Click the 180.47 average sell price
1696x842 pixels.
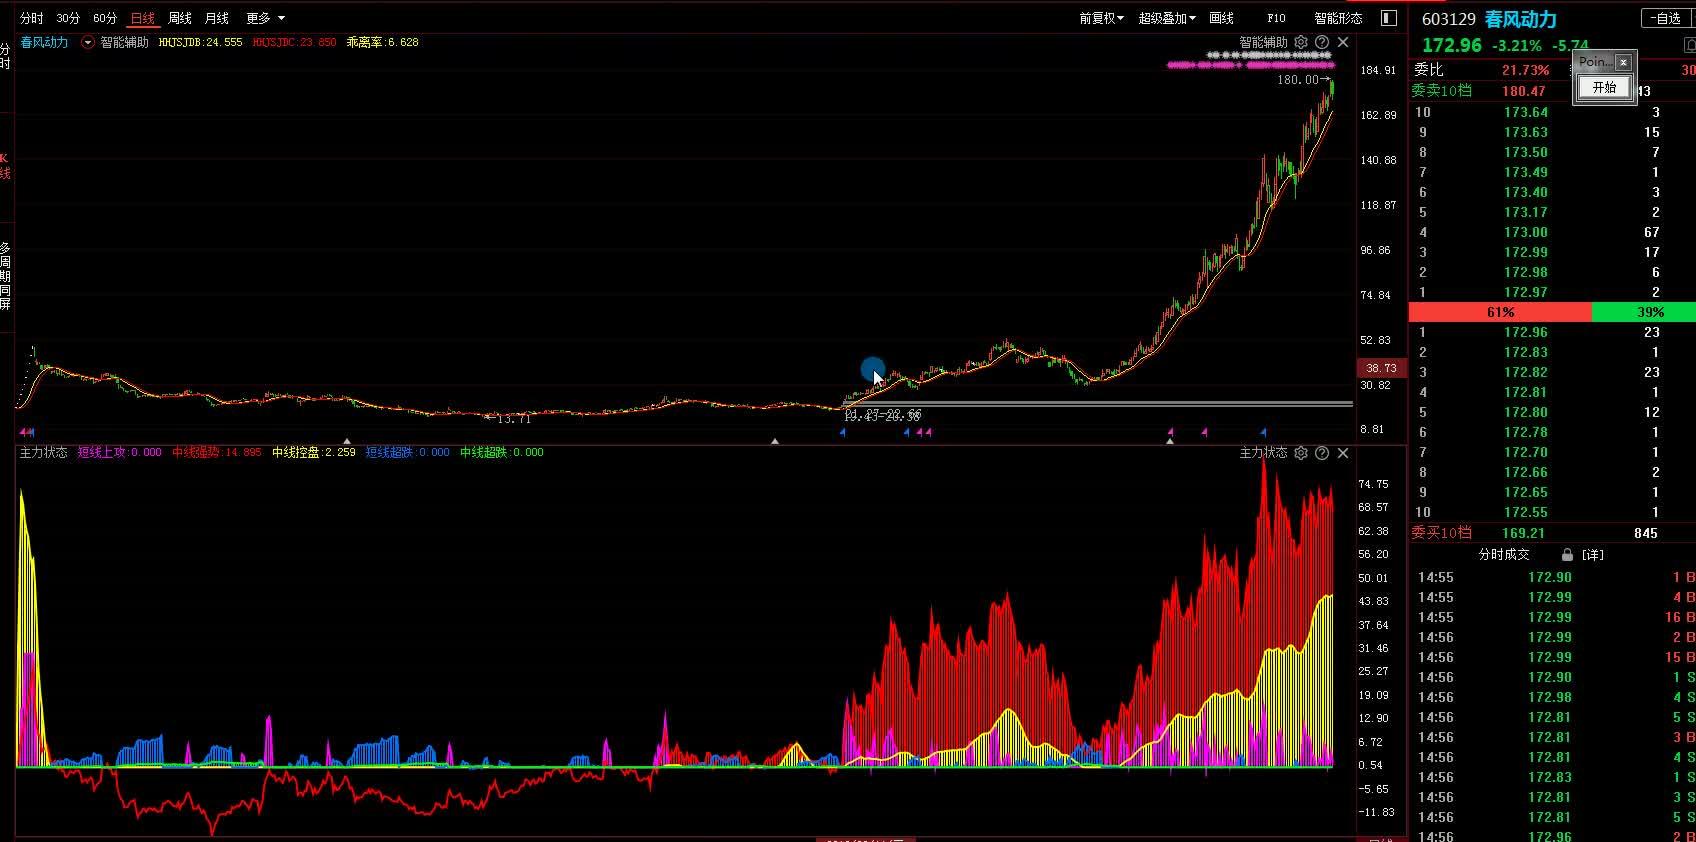1523,91
